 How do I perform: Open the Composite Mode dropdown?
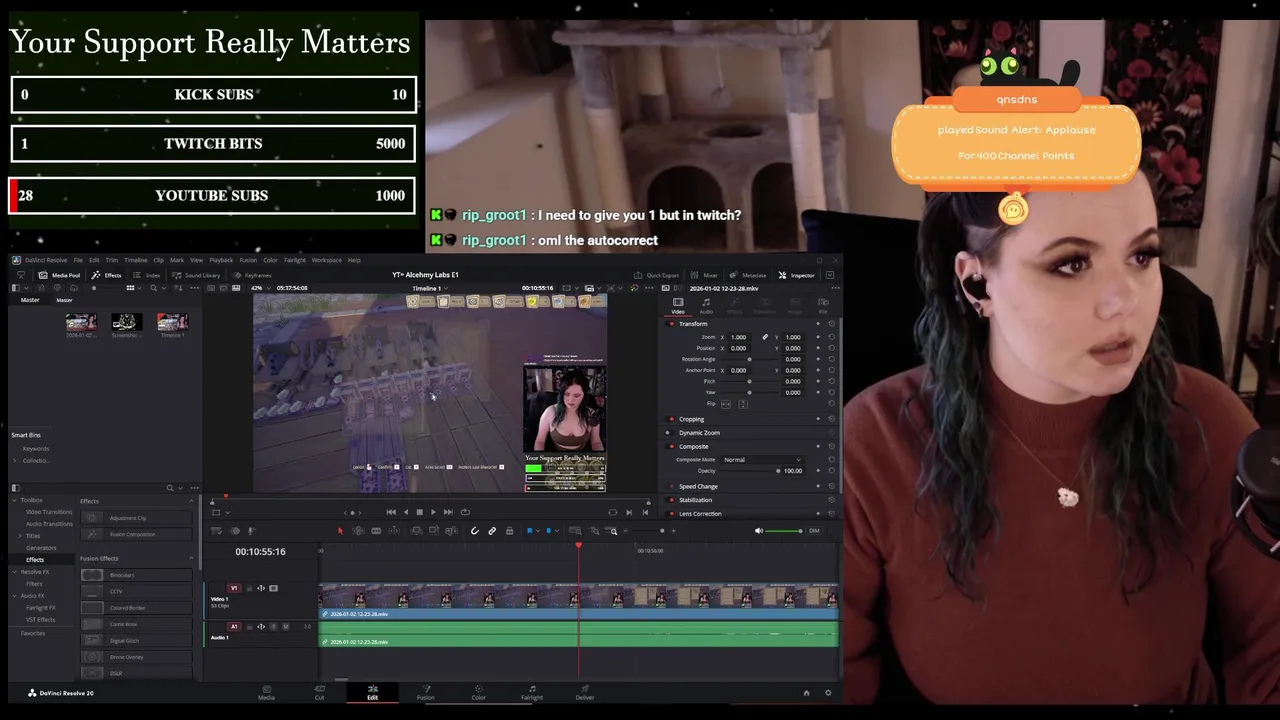click(761, 460)
